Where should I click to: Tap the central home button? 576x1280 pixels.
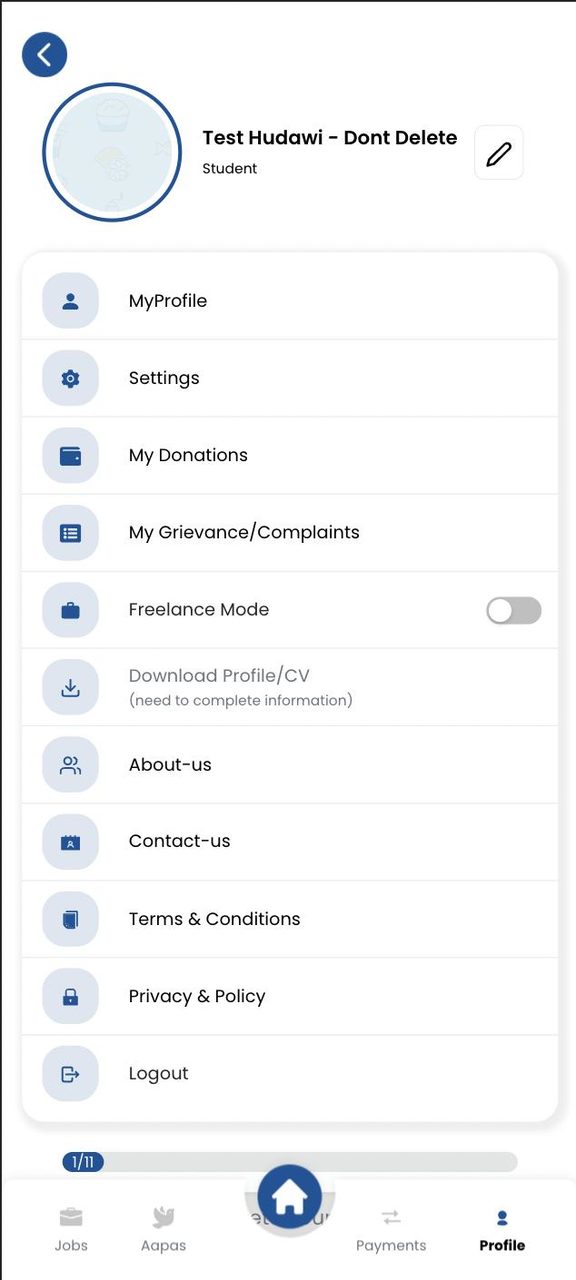[290, 1196]
